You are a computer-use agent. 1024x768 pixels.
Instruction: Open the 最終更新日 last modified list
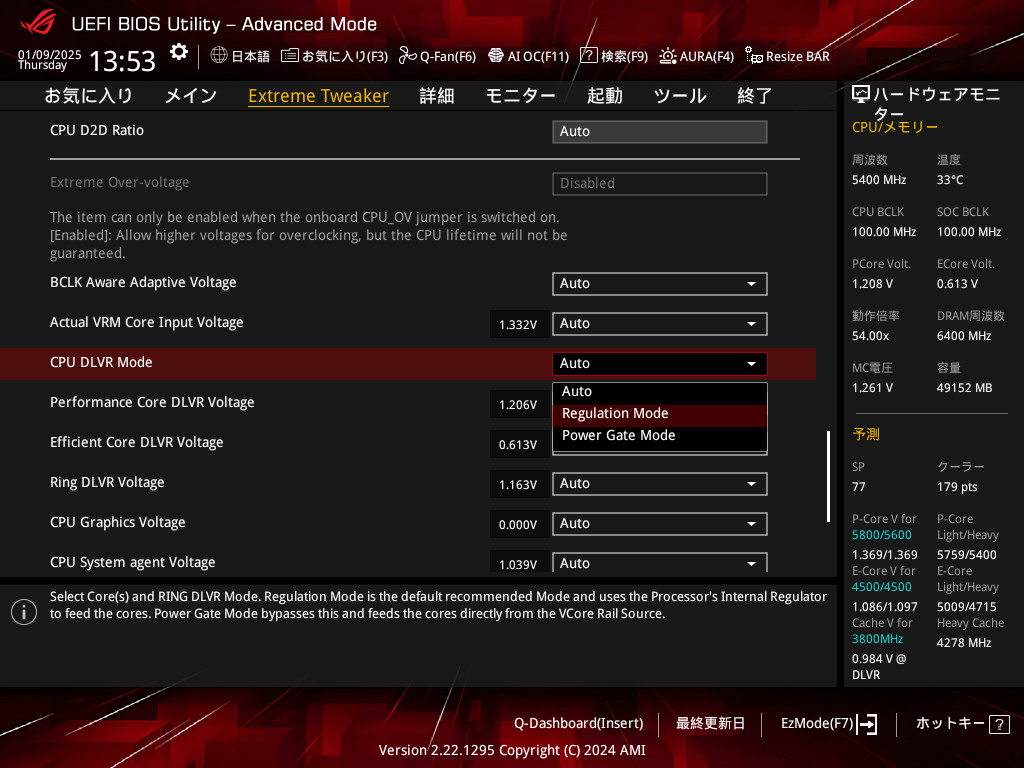[710, 723]
